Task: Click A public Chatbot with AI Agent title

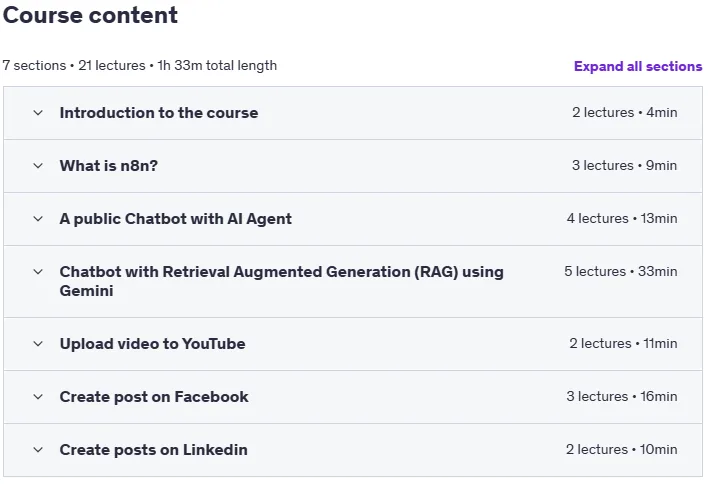Action: tap(175, 218)
